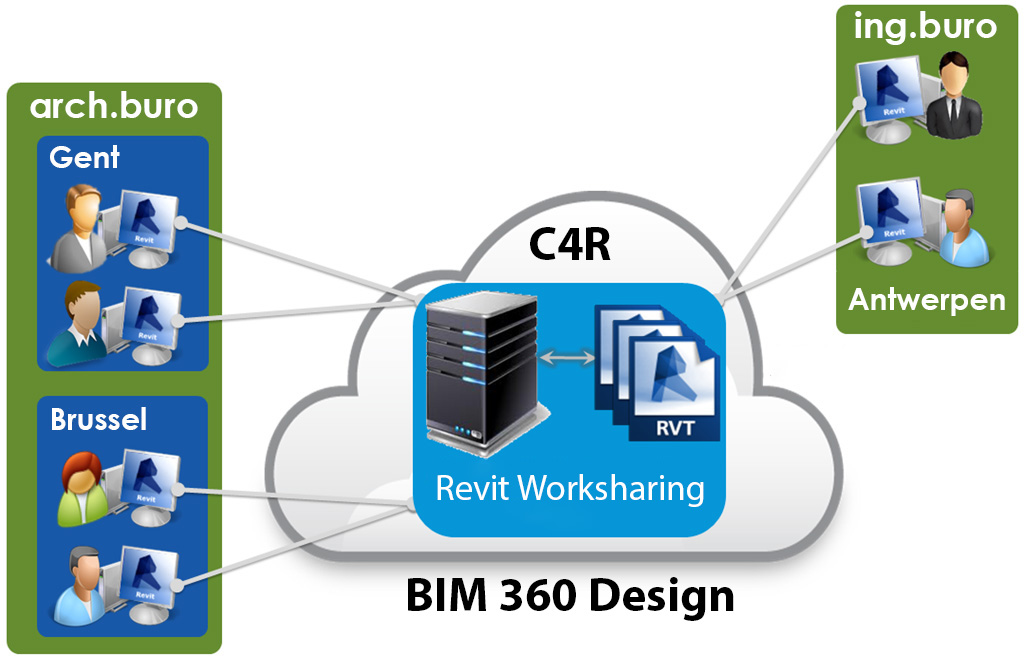Click the "Brussel" office label
Screen dimensions: 1024x656
point(99,419)
